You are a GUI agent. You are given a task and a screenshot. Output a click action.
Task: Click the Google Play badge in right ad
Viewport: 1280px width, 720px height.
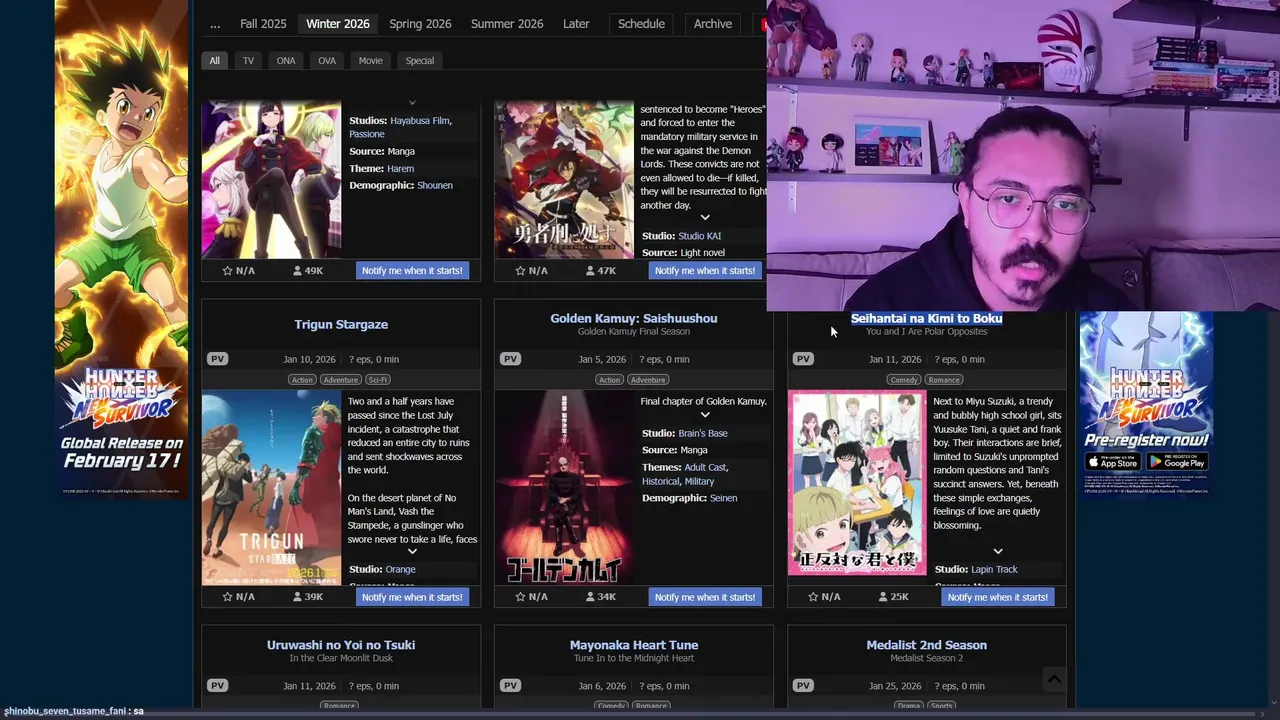click(1177, 462)
